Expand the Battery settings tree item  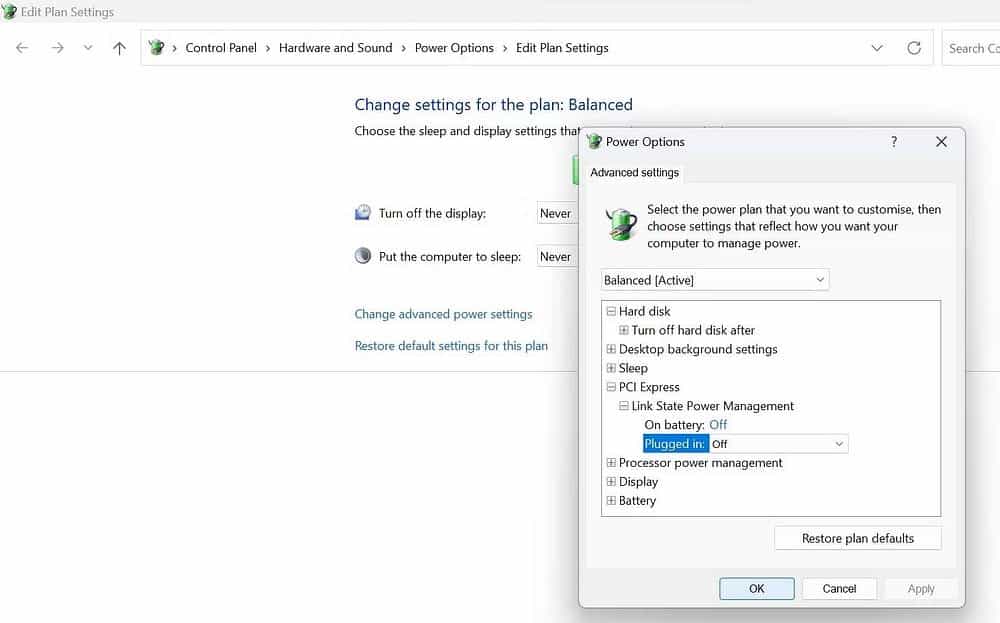tap(611, 500)
